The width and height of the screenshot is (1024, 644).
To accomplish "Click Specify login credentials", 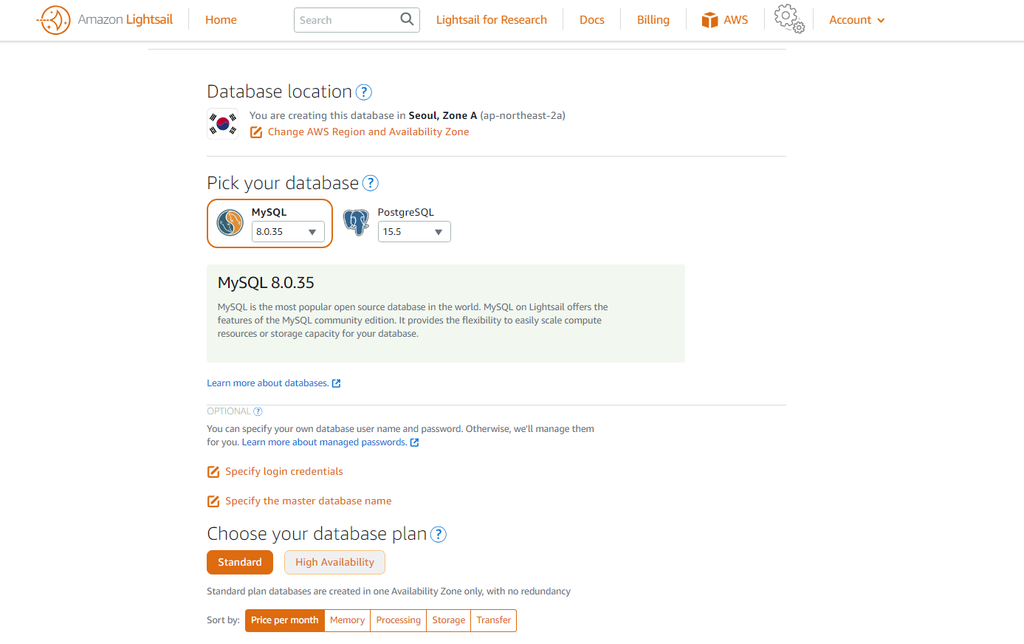I will (284, 472).
